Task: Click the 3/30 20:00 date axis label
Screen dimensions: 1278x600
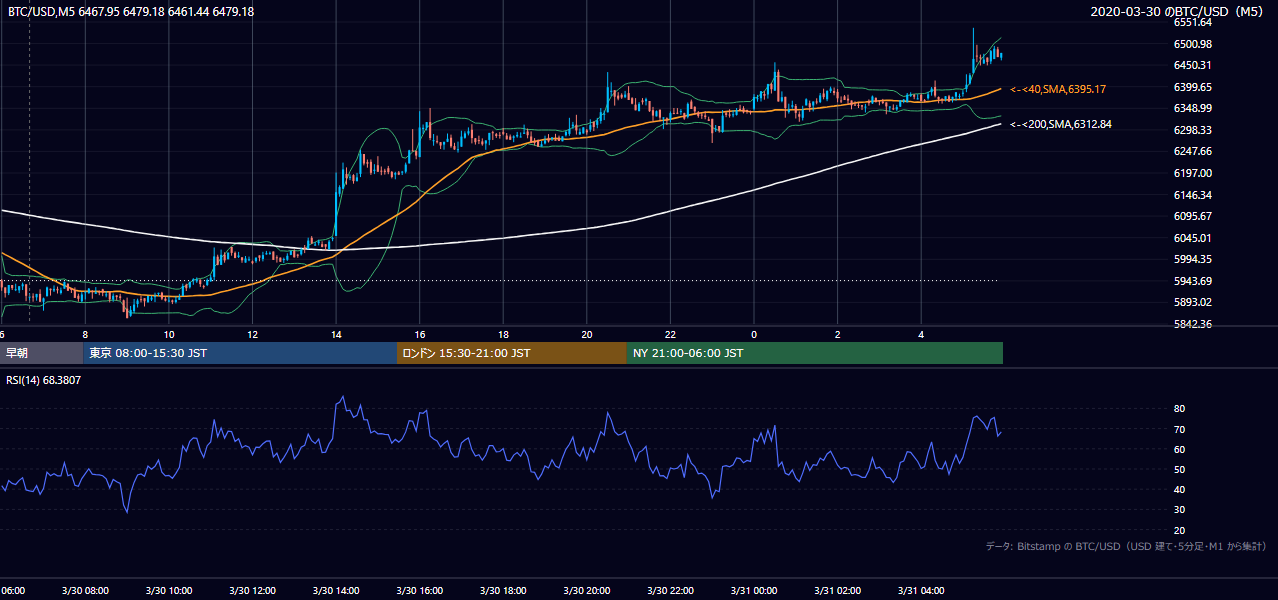Action: 587,591
